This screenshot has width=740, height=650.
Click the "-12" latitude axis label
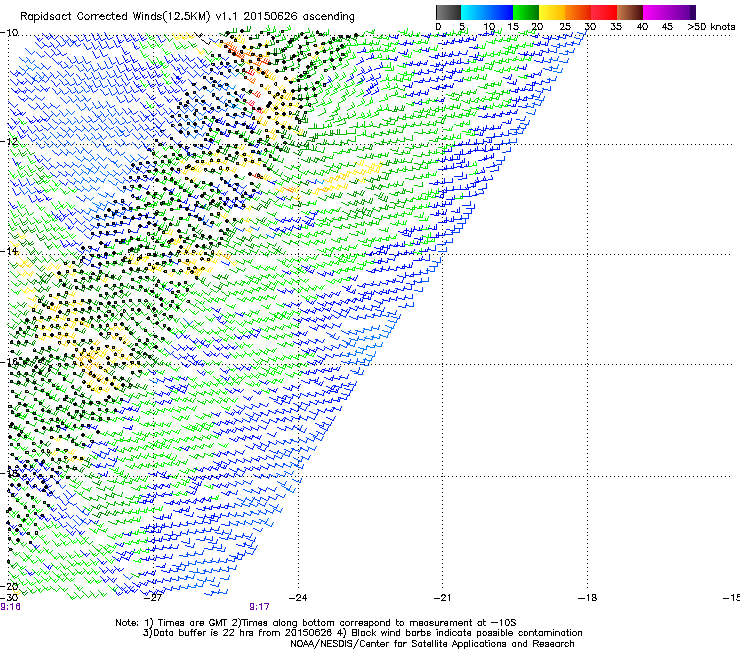tap(9, 142)
